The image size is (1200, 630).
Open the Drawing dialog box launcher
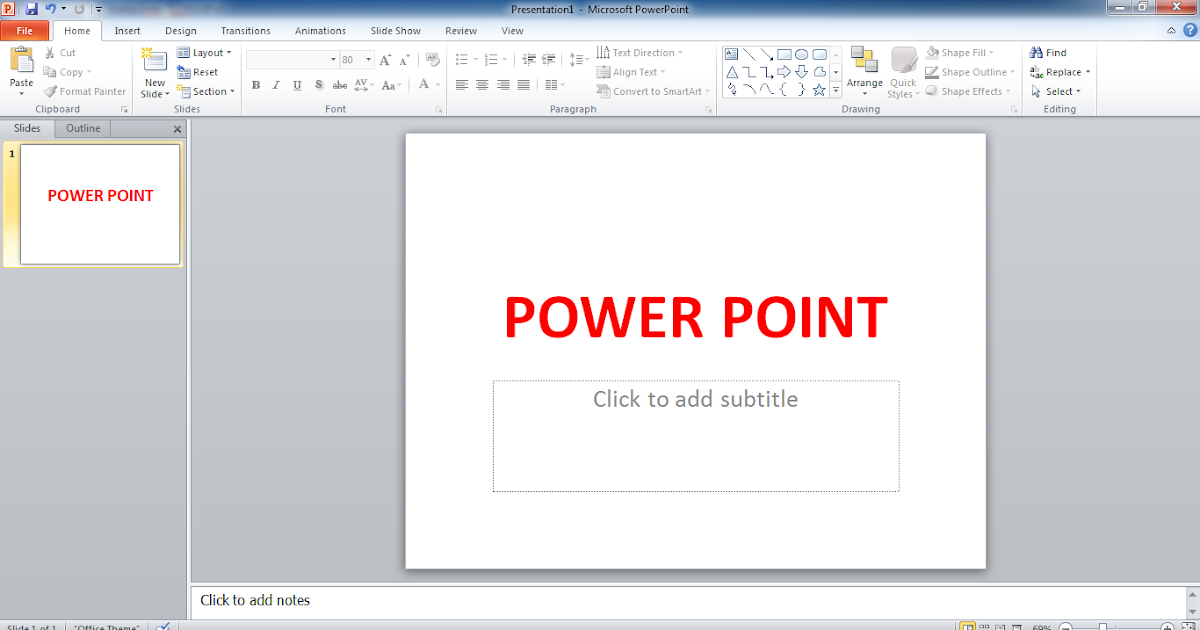1014,109
